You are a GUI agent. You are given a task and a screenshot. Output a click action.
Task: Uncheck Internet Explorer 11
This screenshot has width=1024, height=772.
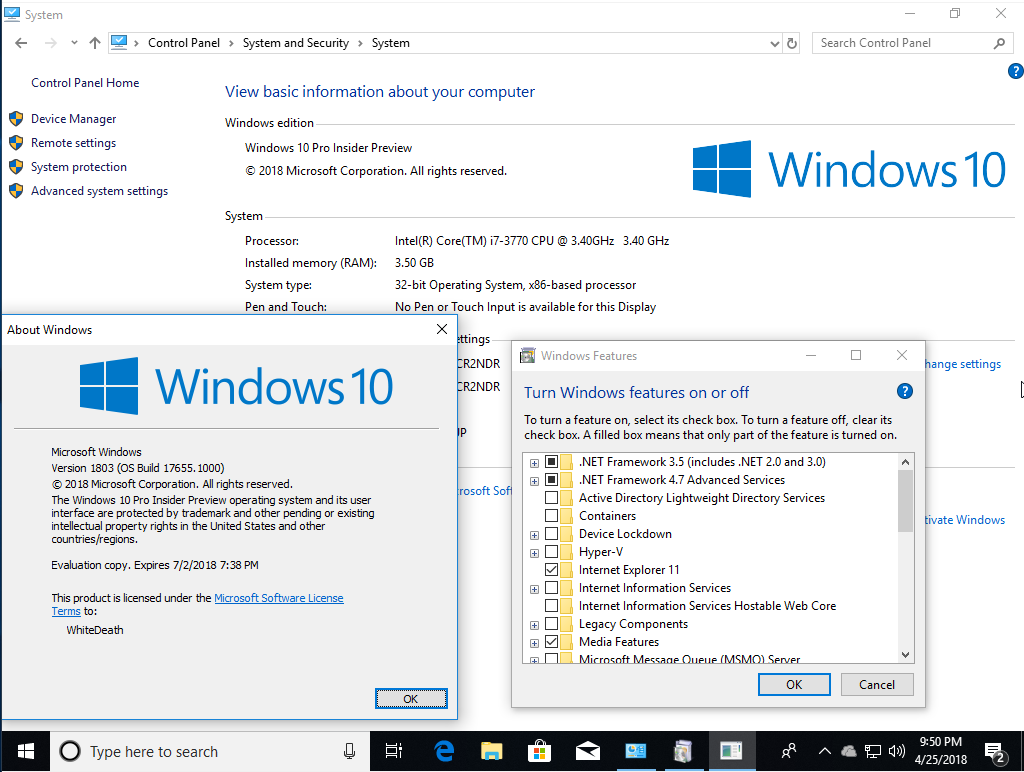pyautogui.click(x=551, y=570)
